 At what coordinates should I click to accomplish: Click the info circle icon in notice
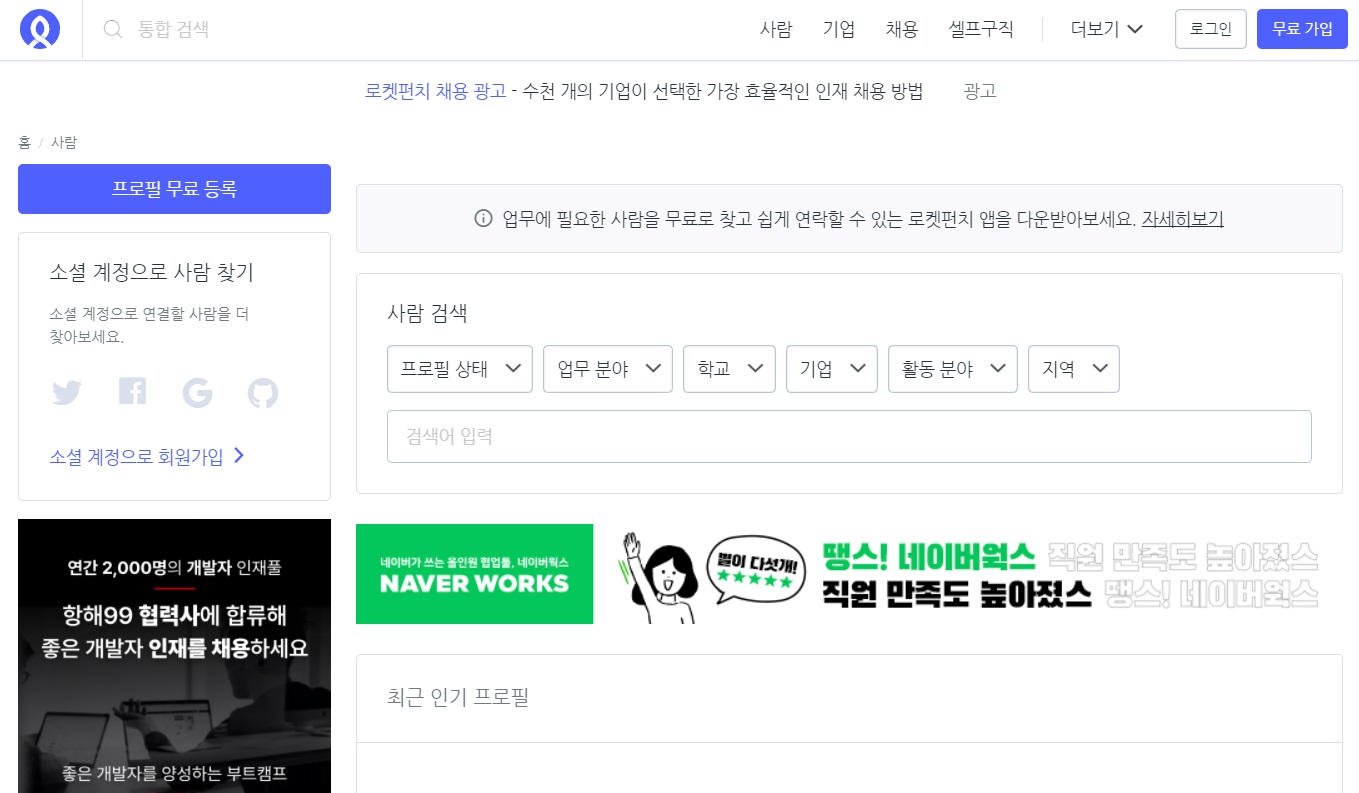pos(483,219)
